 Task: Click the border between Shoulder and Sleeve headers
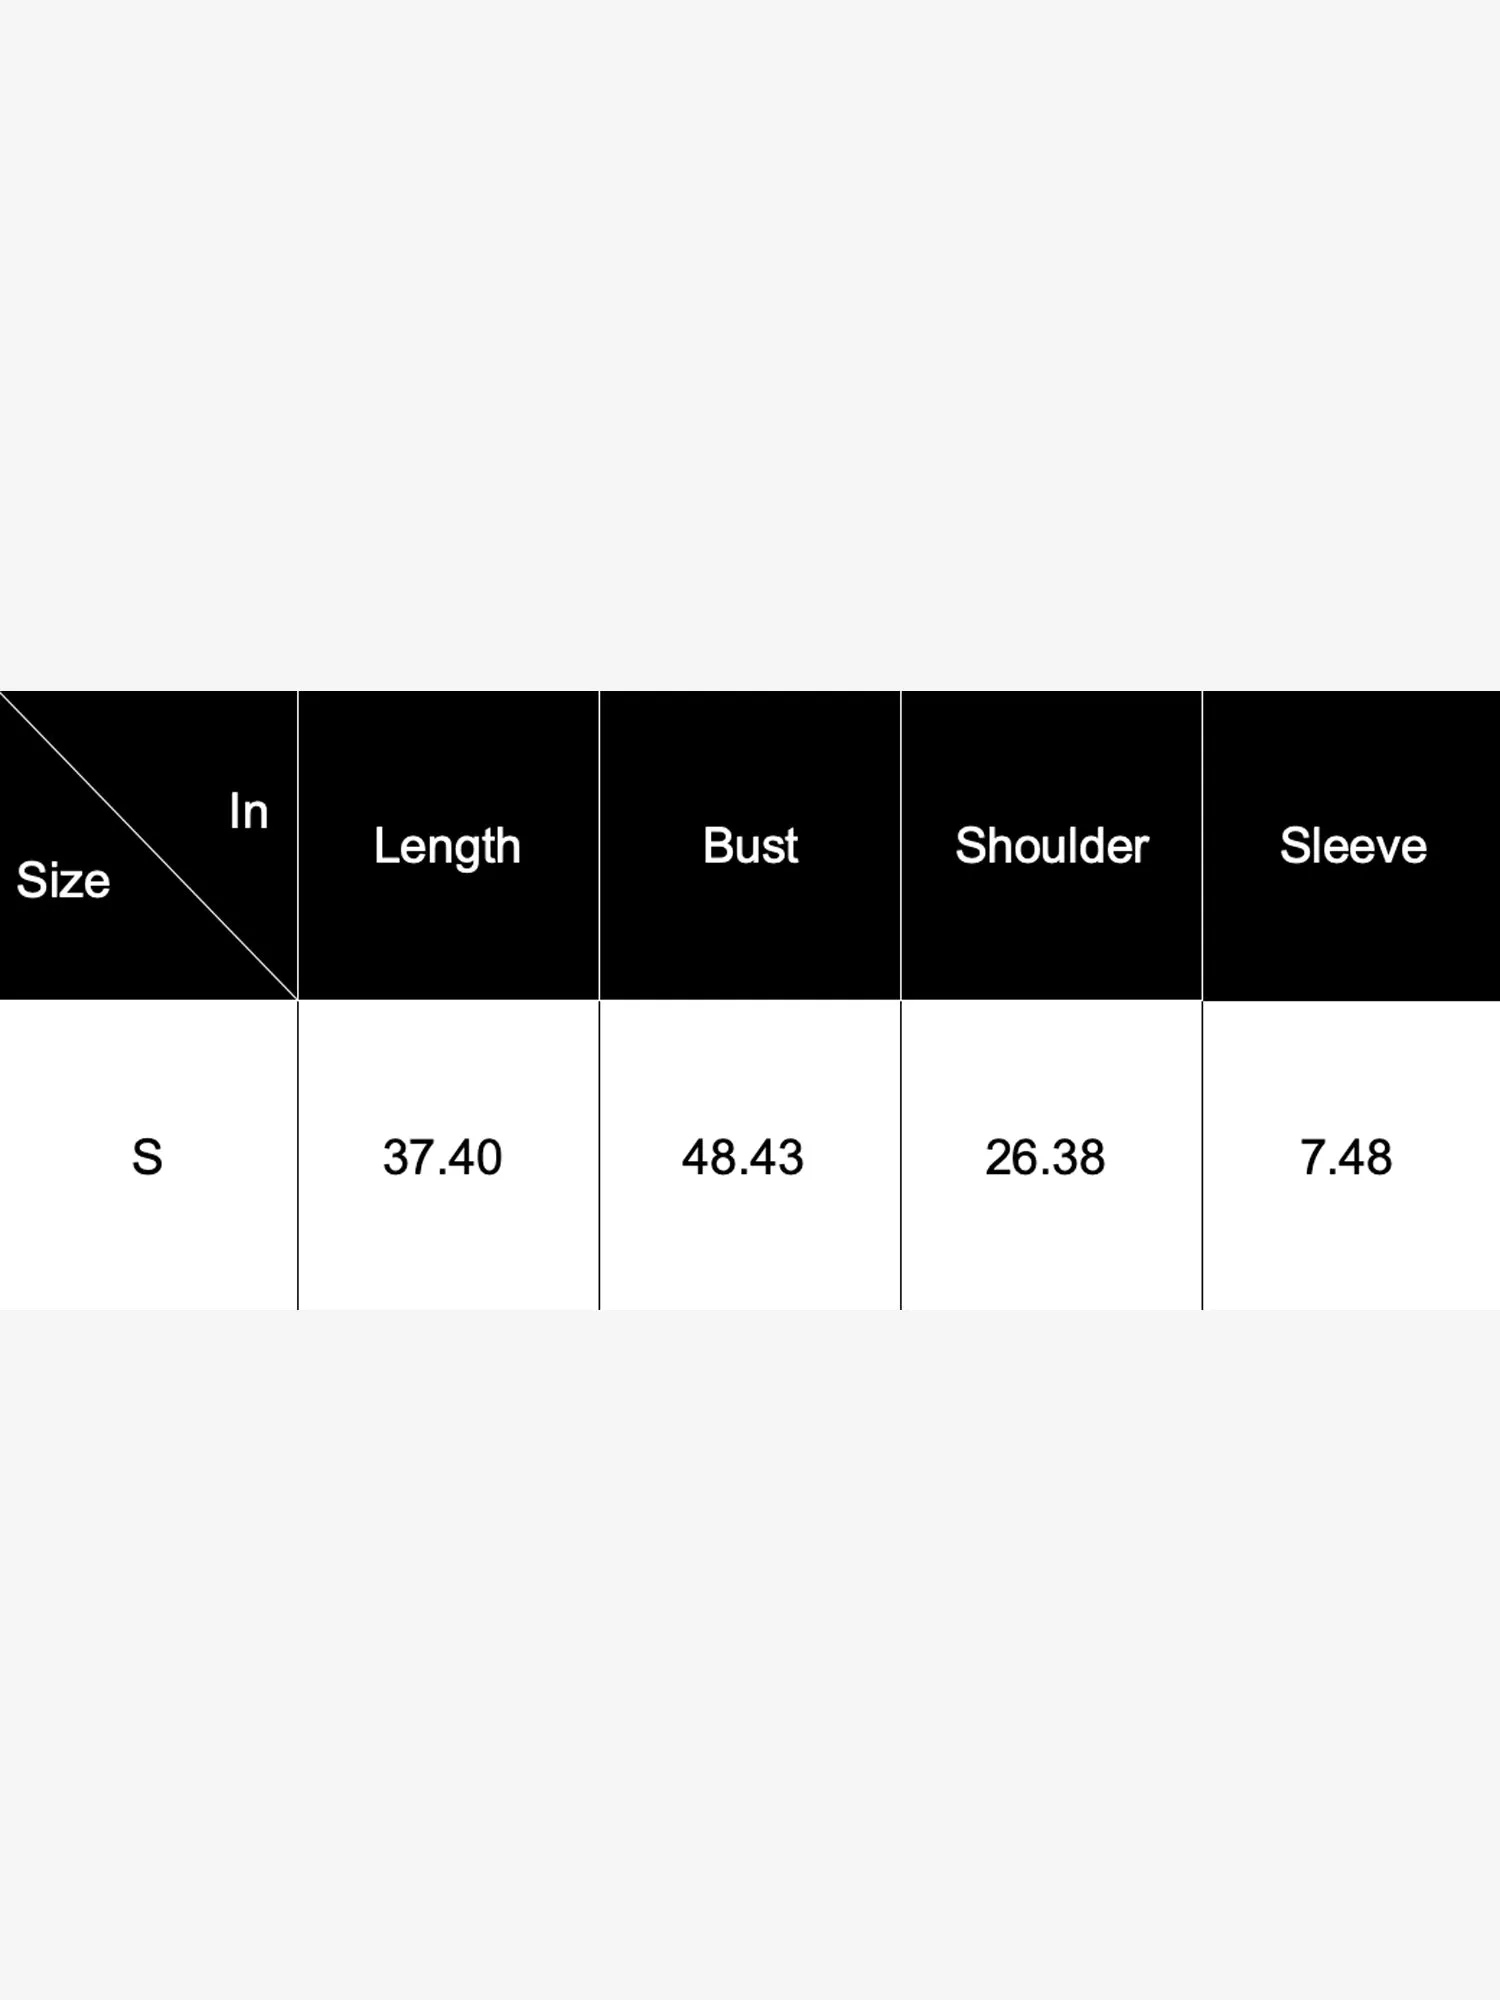(1202, 845)
